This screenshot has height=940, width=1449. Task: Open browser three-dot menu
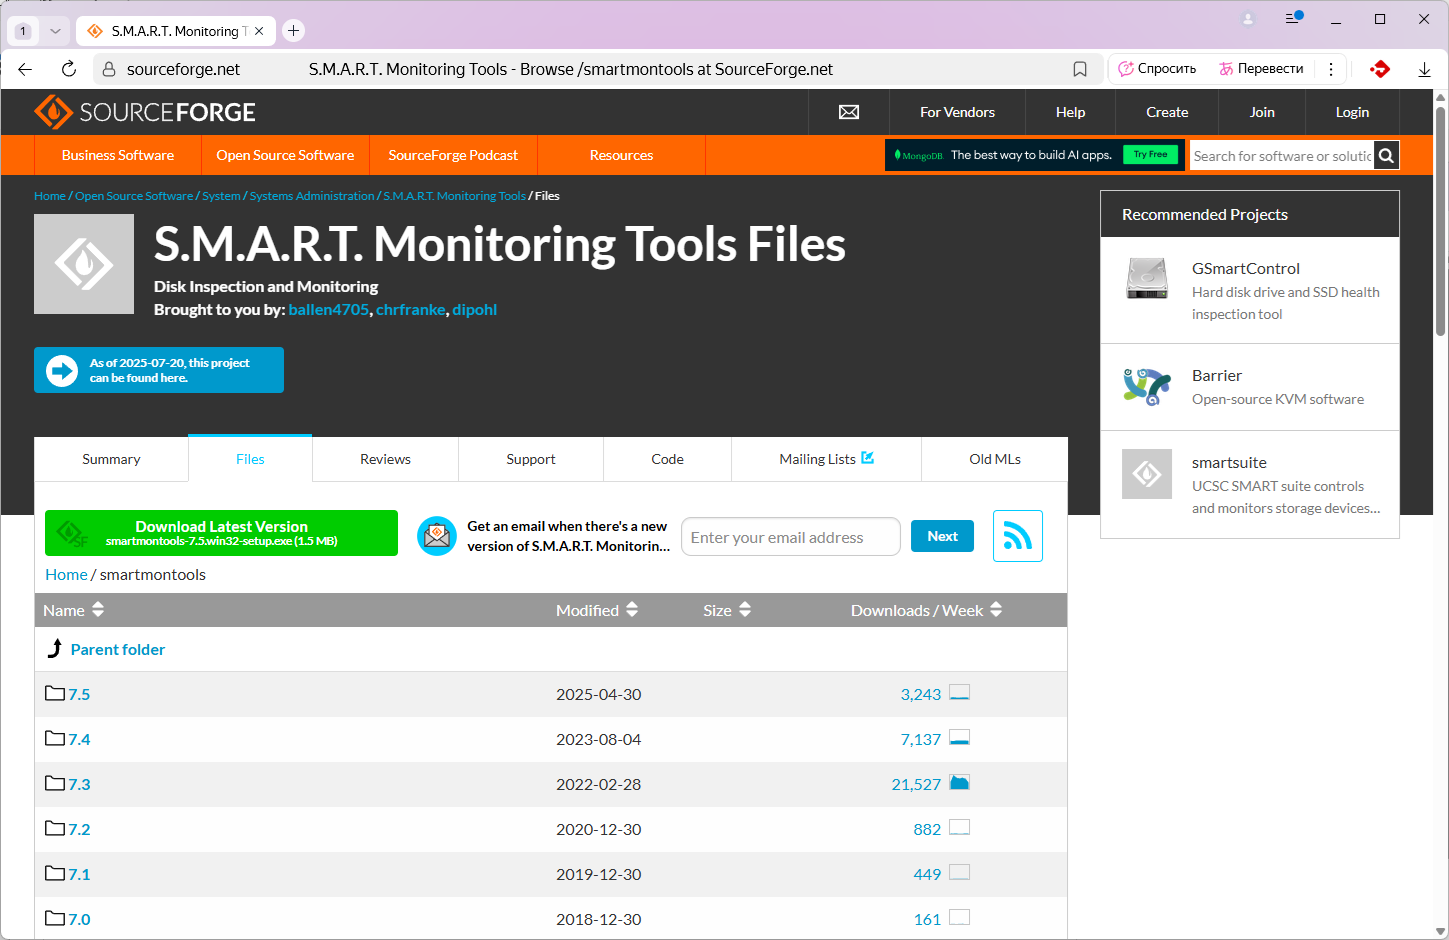coord(1331,69)
